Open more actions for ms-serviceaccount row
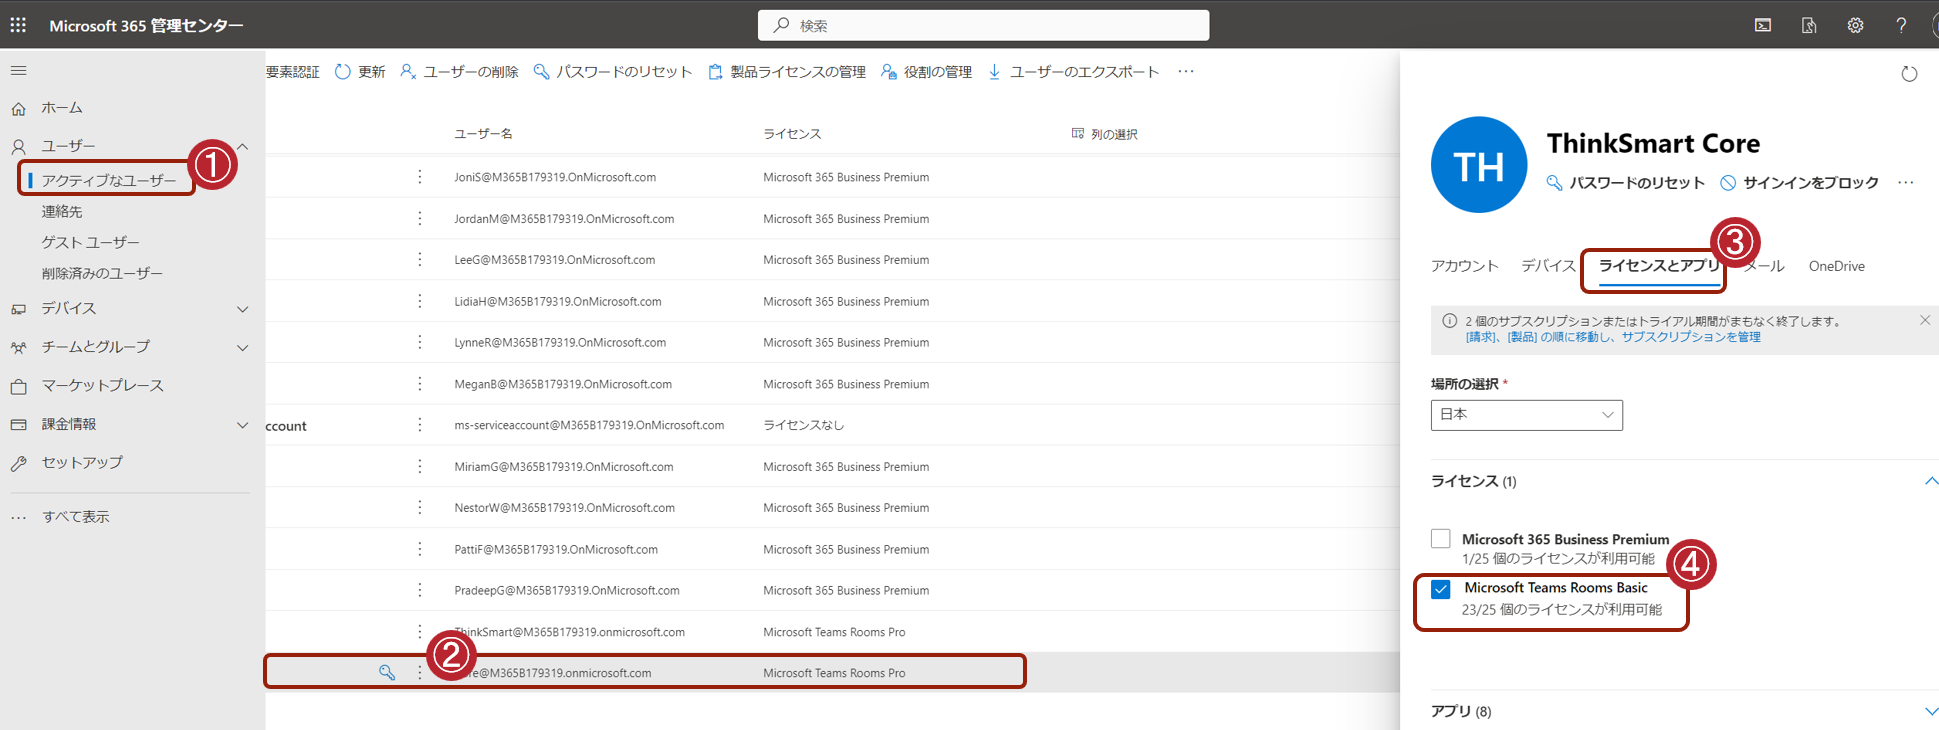 click(x=420, y=425)
